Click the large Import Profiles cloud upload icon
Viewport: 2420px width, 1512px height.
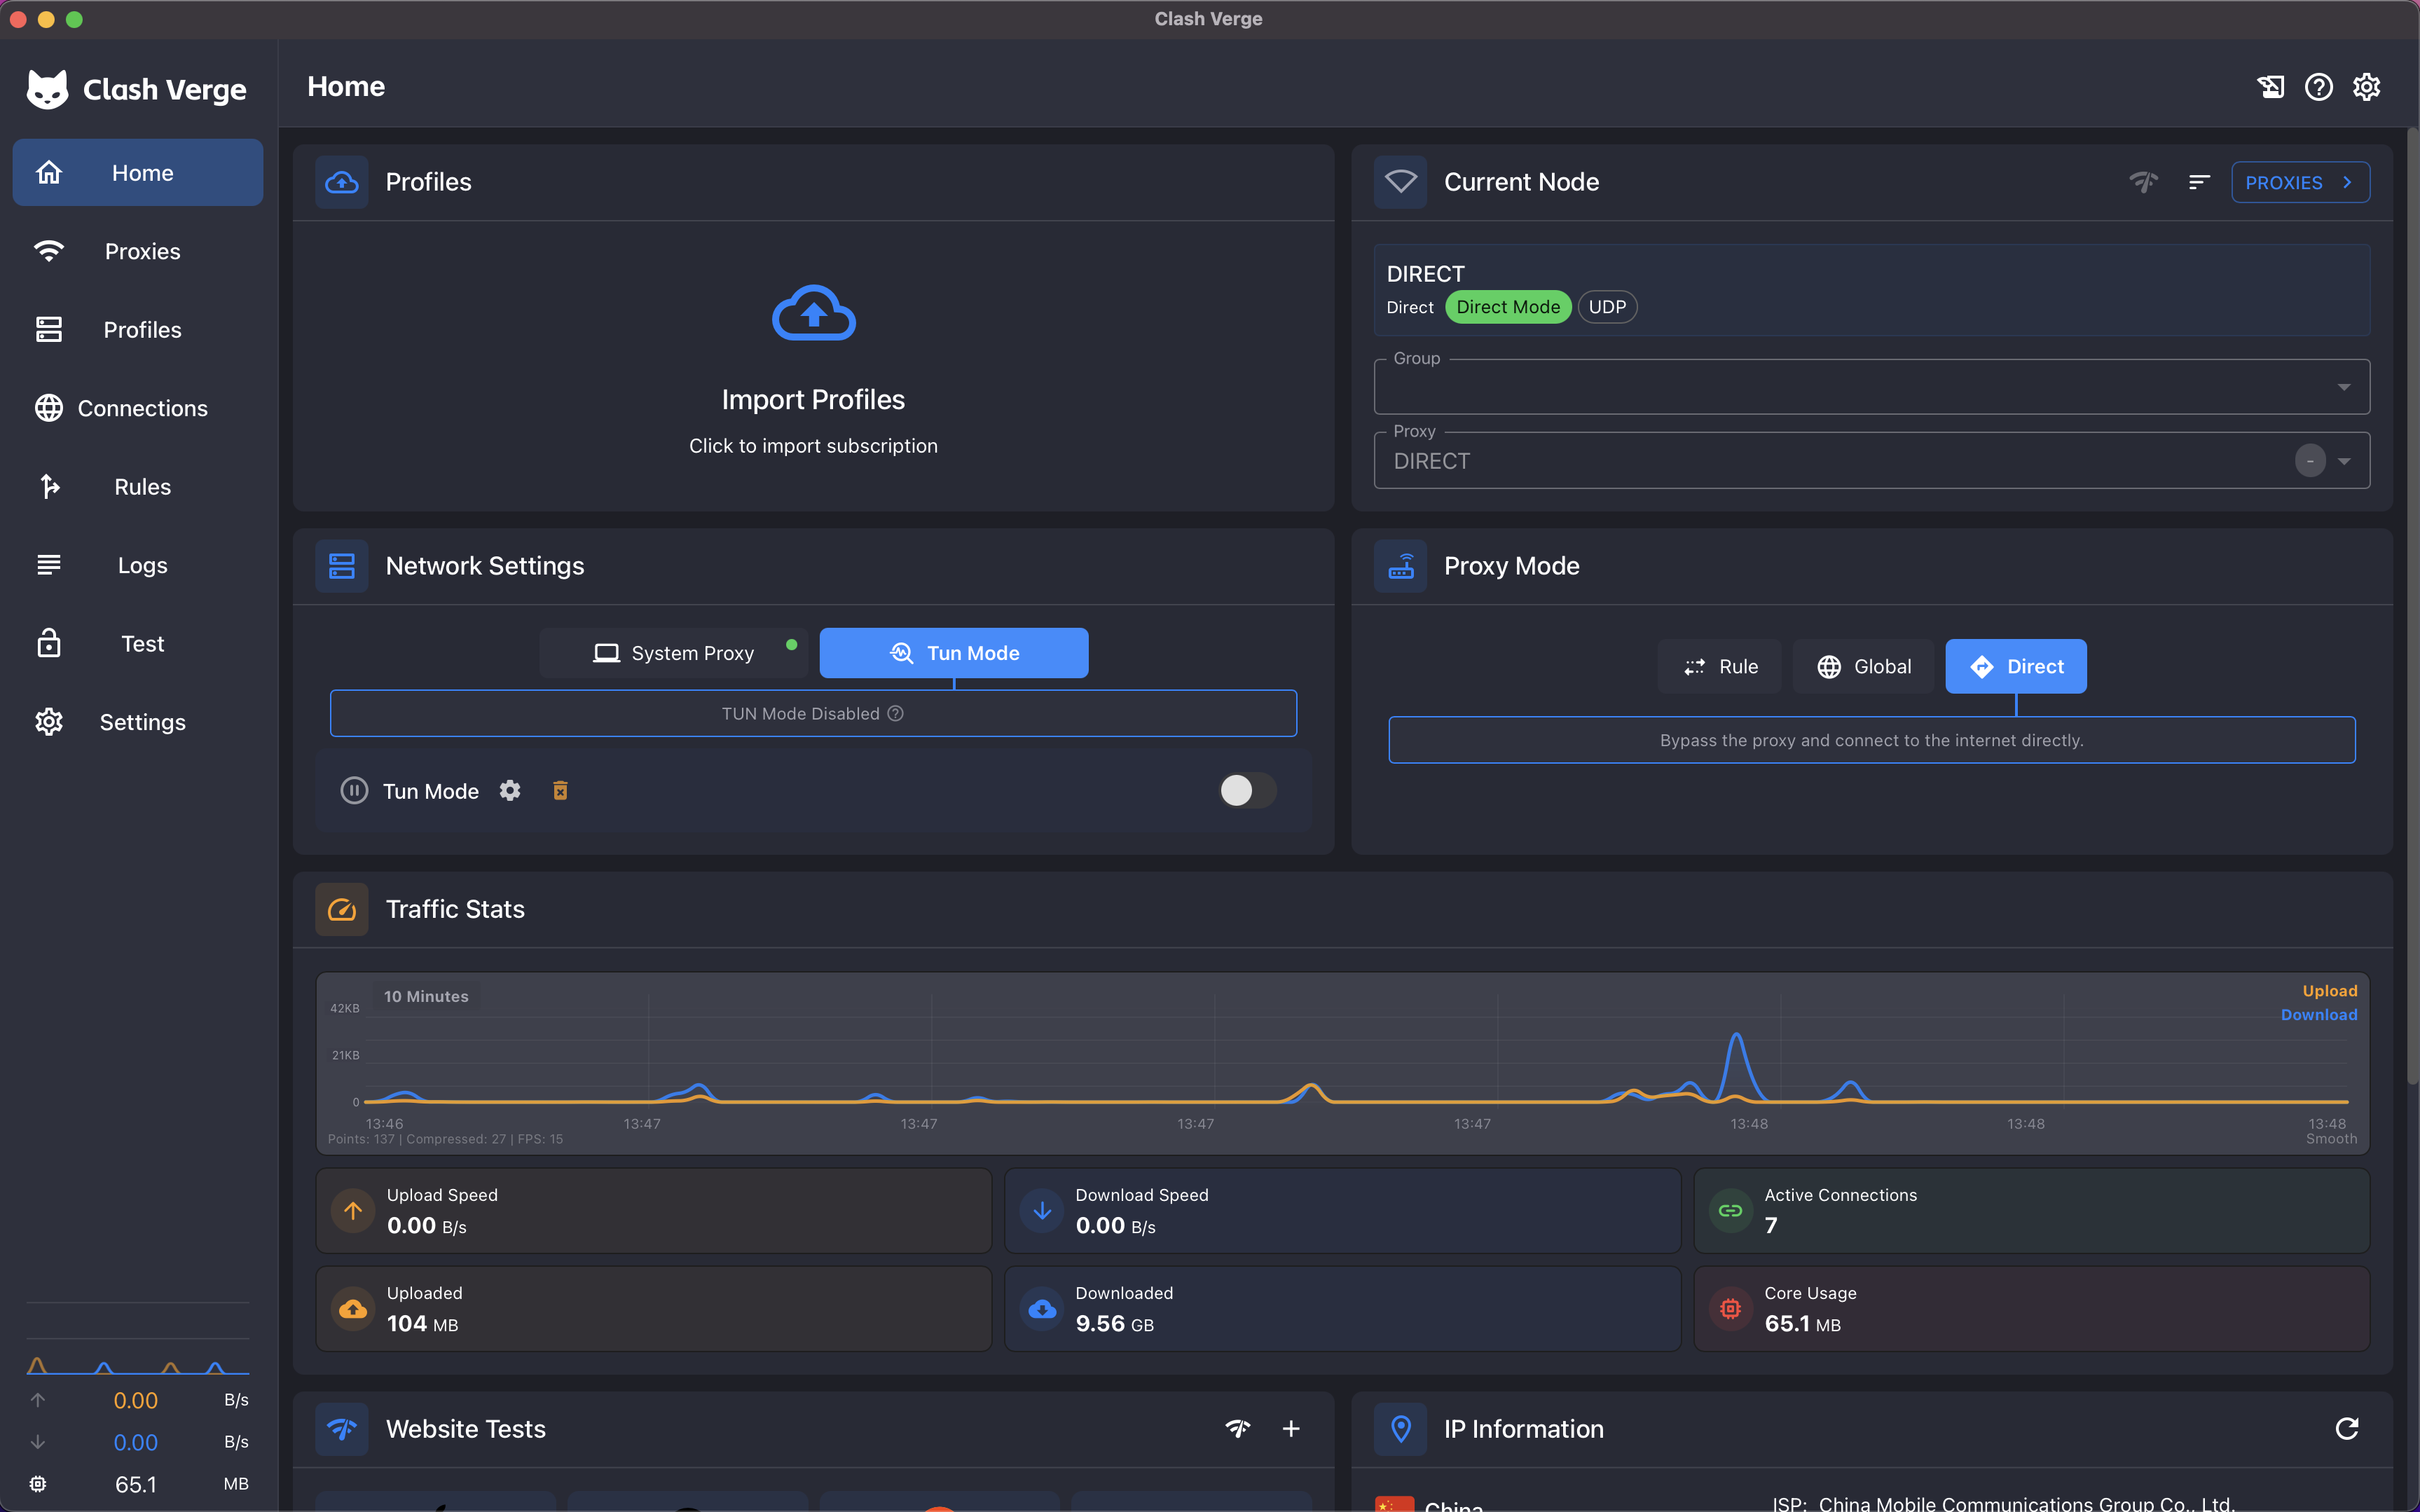(x=813, y=313)
